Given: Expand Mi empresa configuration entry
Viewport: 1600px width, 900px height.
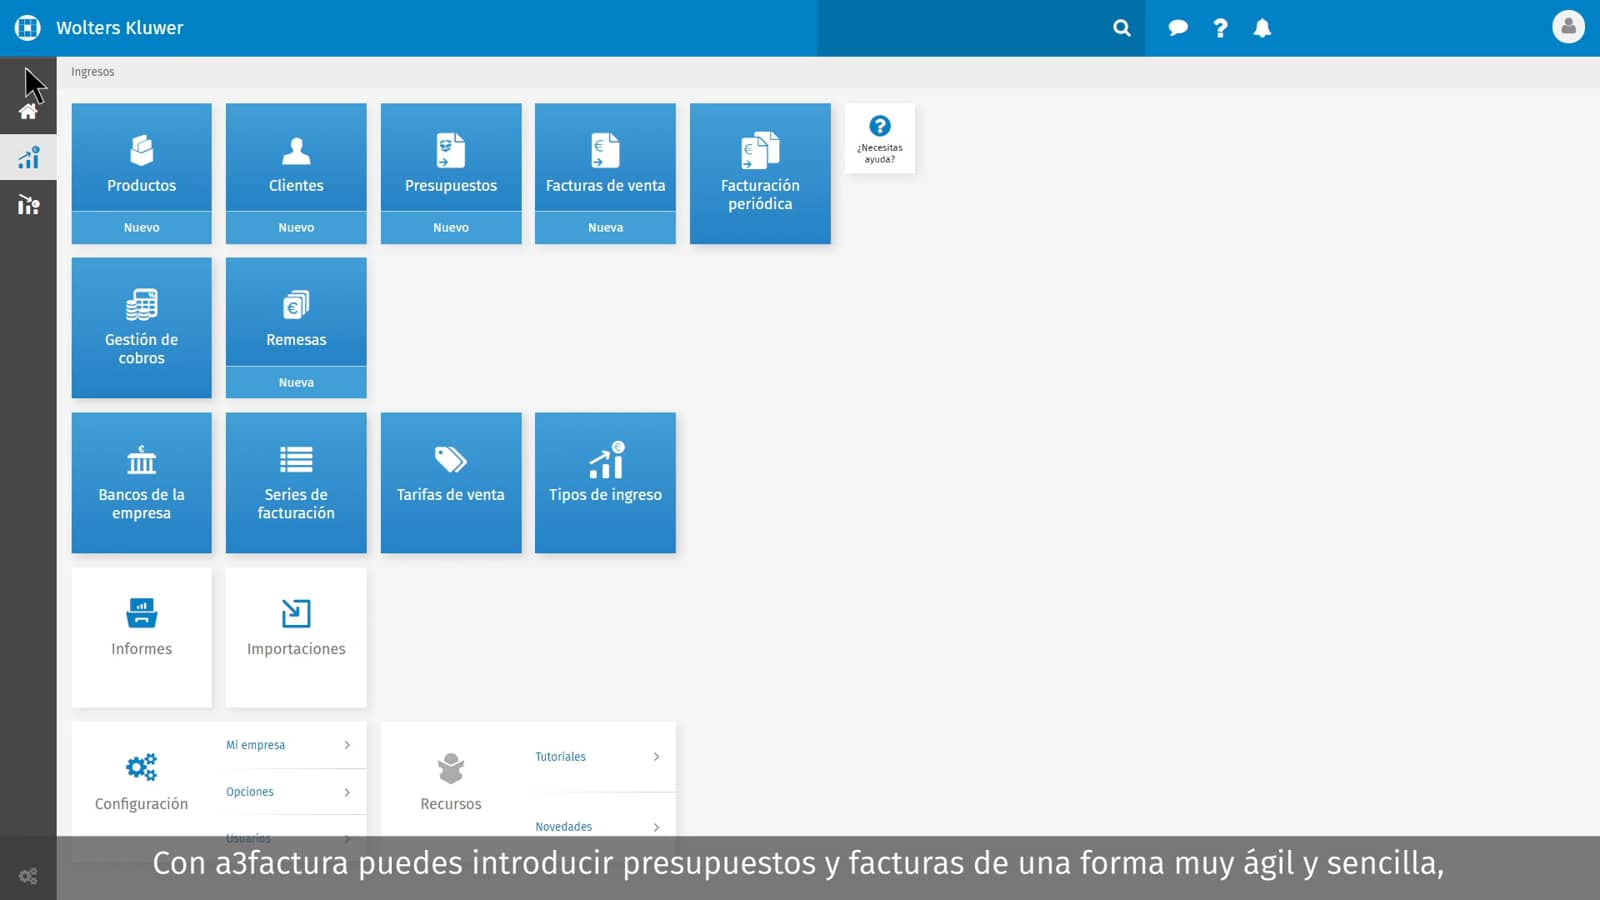Looking at the screenshot, I should 289,745.
